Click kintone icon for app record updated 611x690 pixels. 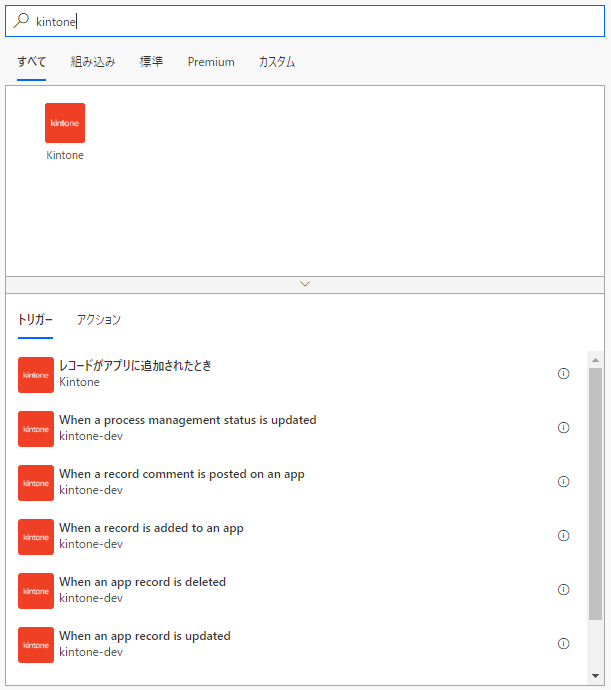click(36, 645)
